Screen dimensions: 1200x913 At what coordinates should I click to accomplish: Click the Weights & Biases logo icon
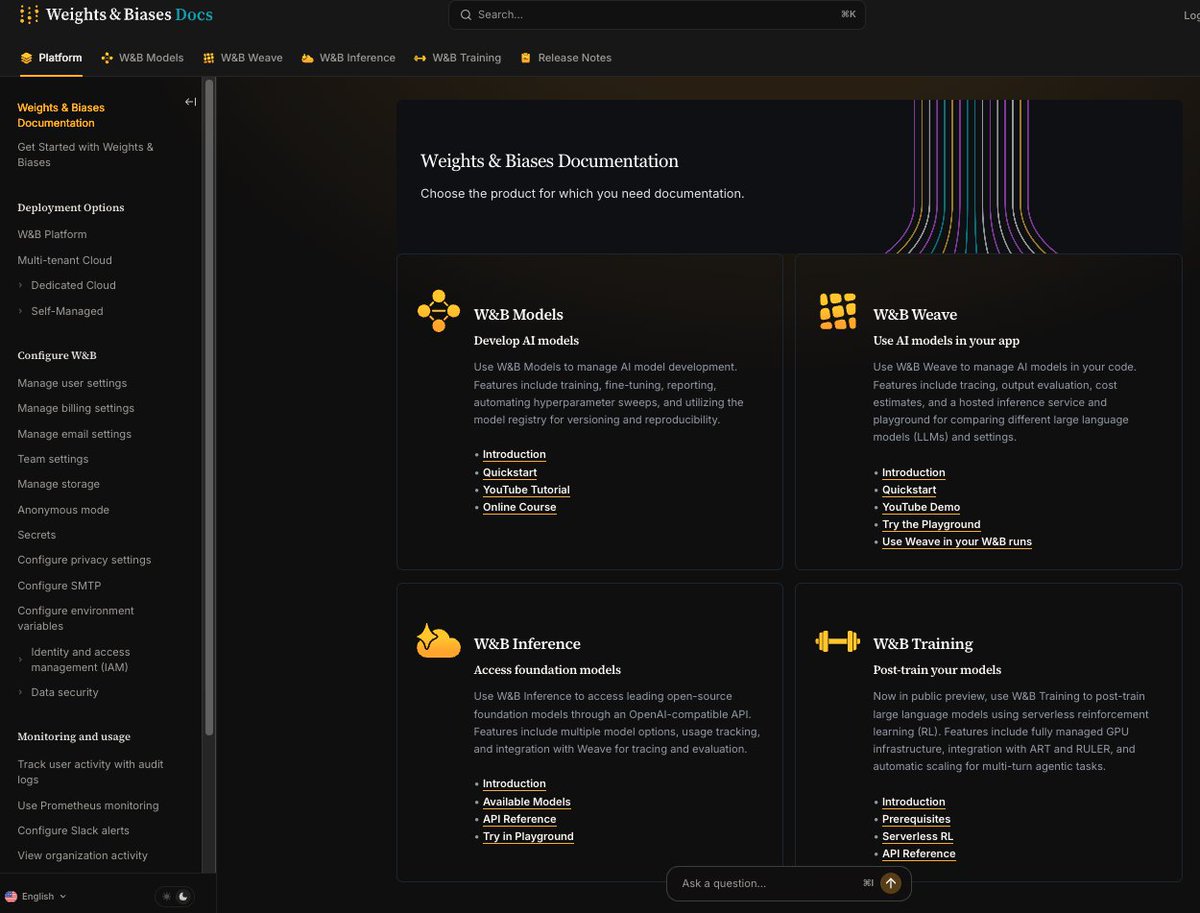[x=29, y=14]
